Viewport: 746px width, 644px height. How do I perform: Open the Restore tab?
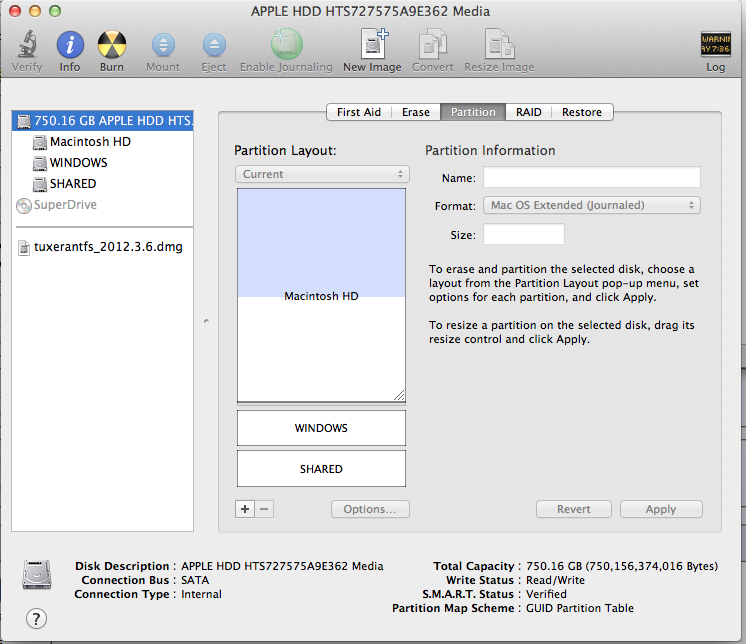pyautogui.click(x=582, y=112)
